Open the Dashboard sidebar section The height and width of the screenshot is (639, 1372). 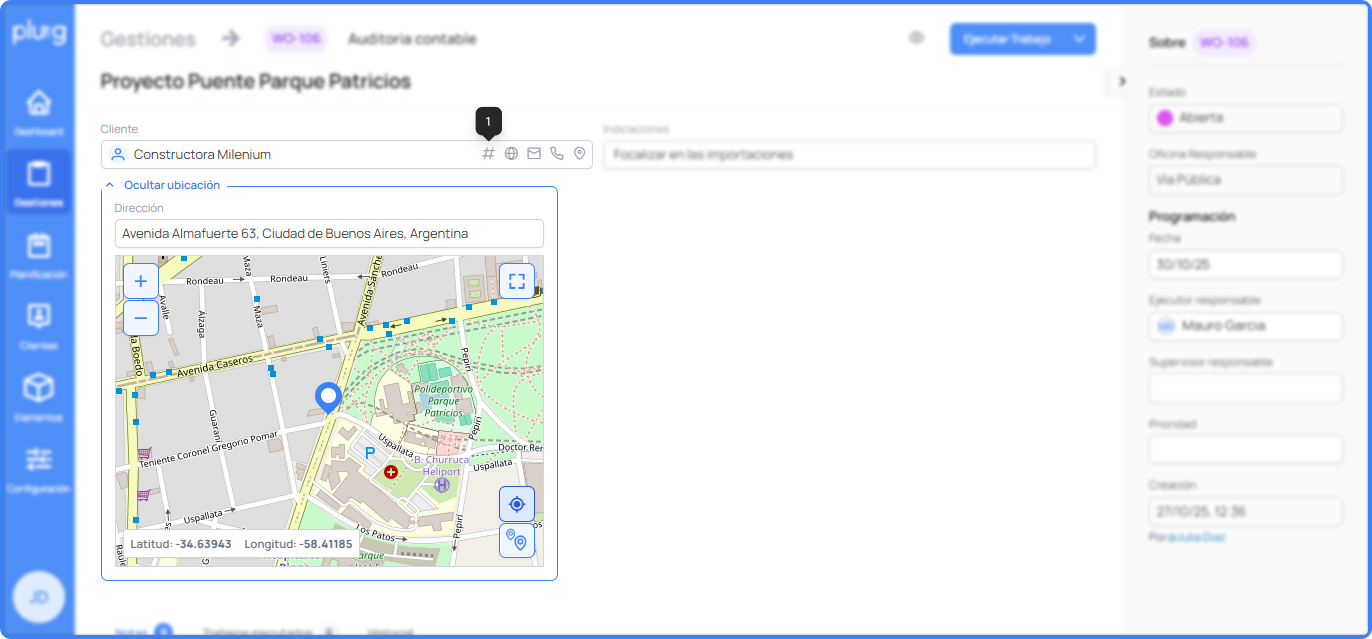(x=38, y=112)
